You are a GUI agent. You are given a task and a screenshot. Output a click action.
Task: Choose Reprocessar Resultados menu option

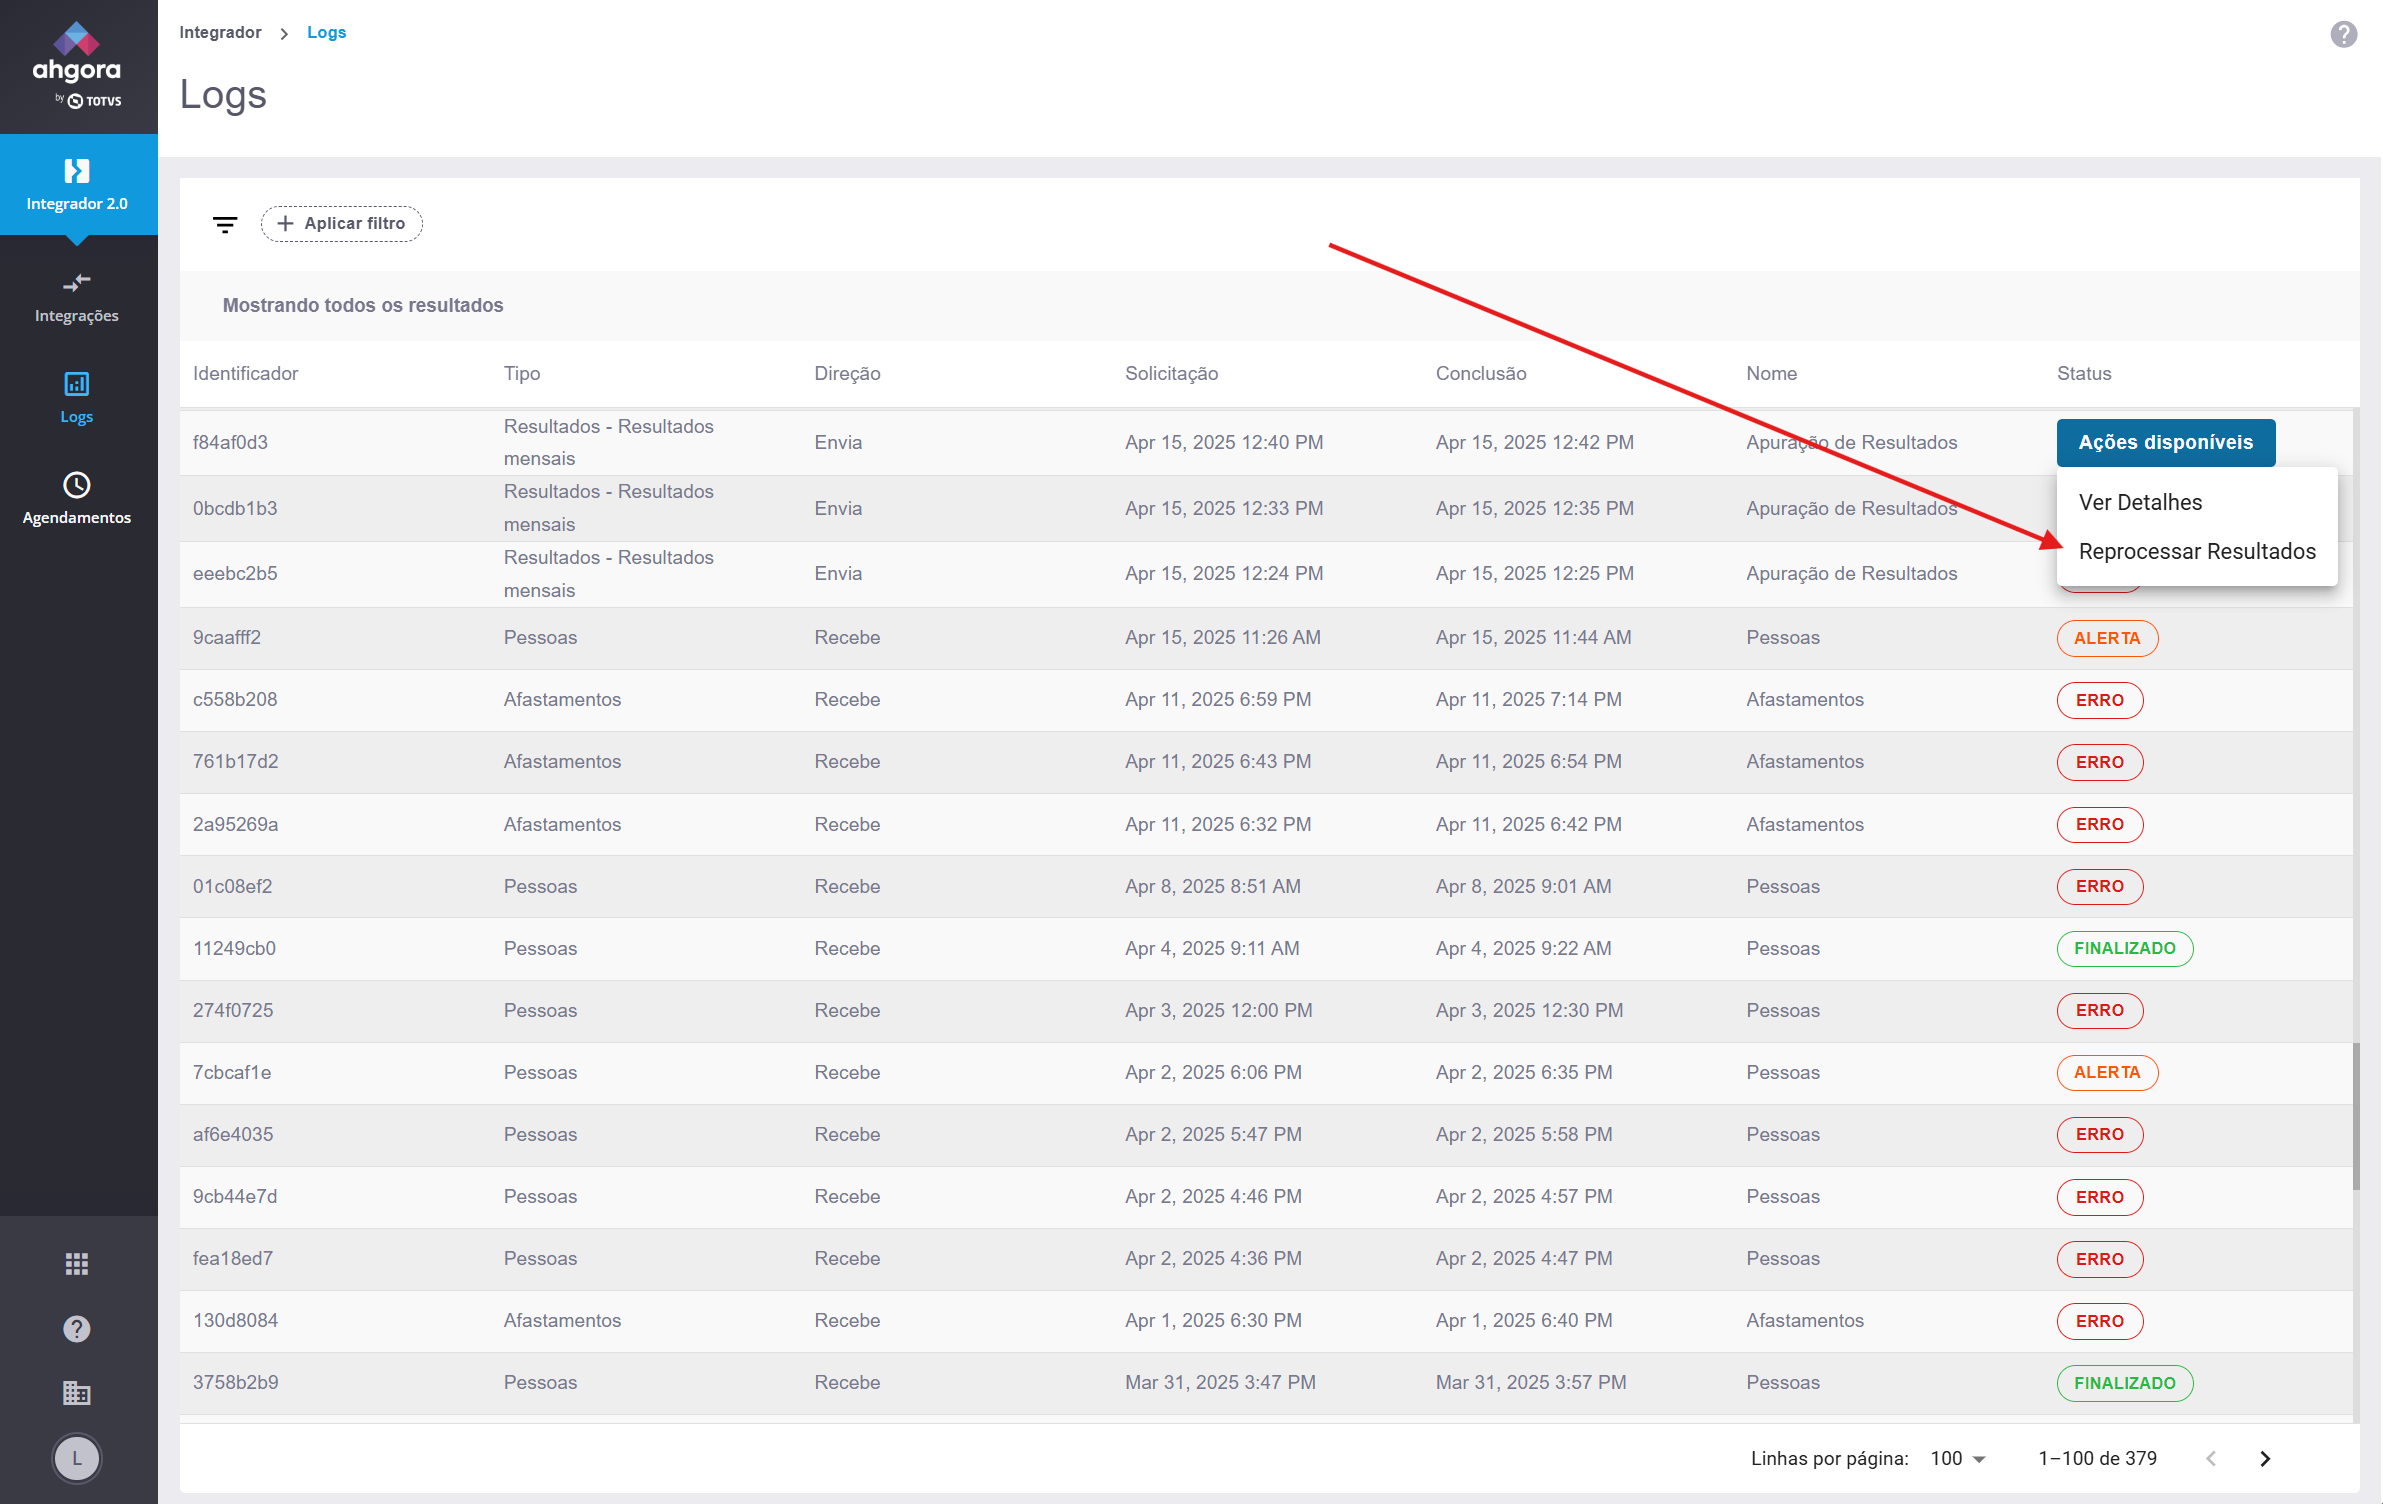[x=2196, y=552]
